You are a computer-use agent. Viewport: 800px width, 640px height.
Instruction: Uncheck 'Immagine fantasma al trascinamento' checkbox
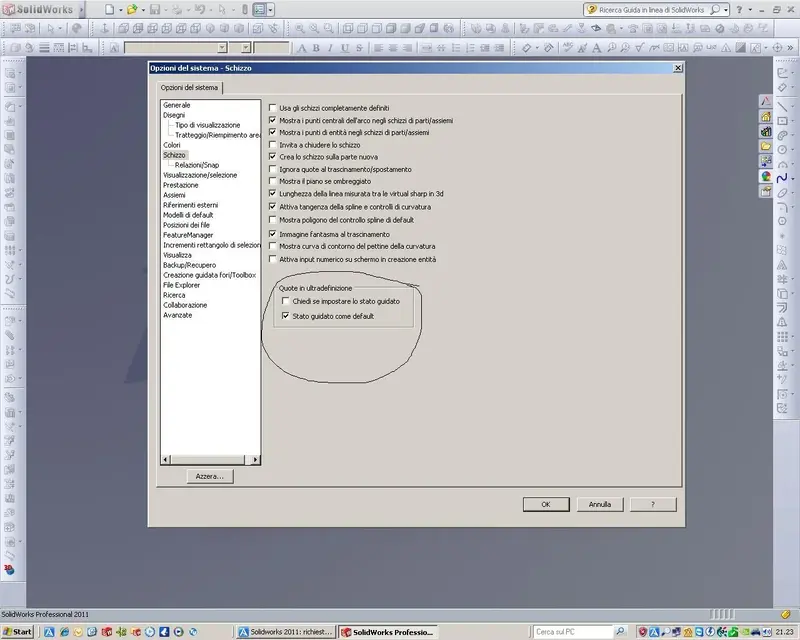click(272, 234)
